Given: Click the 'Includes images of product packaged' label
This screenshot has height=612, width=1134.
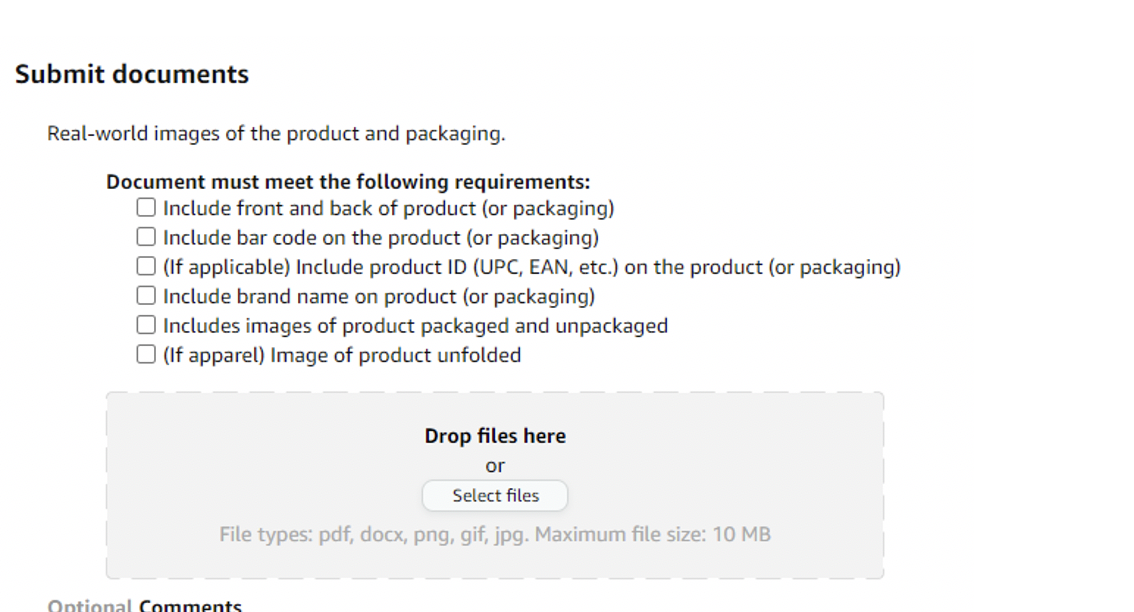Looking at the screenshot, I should (x=415, y=326).
